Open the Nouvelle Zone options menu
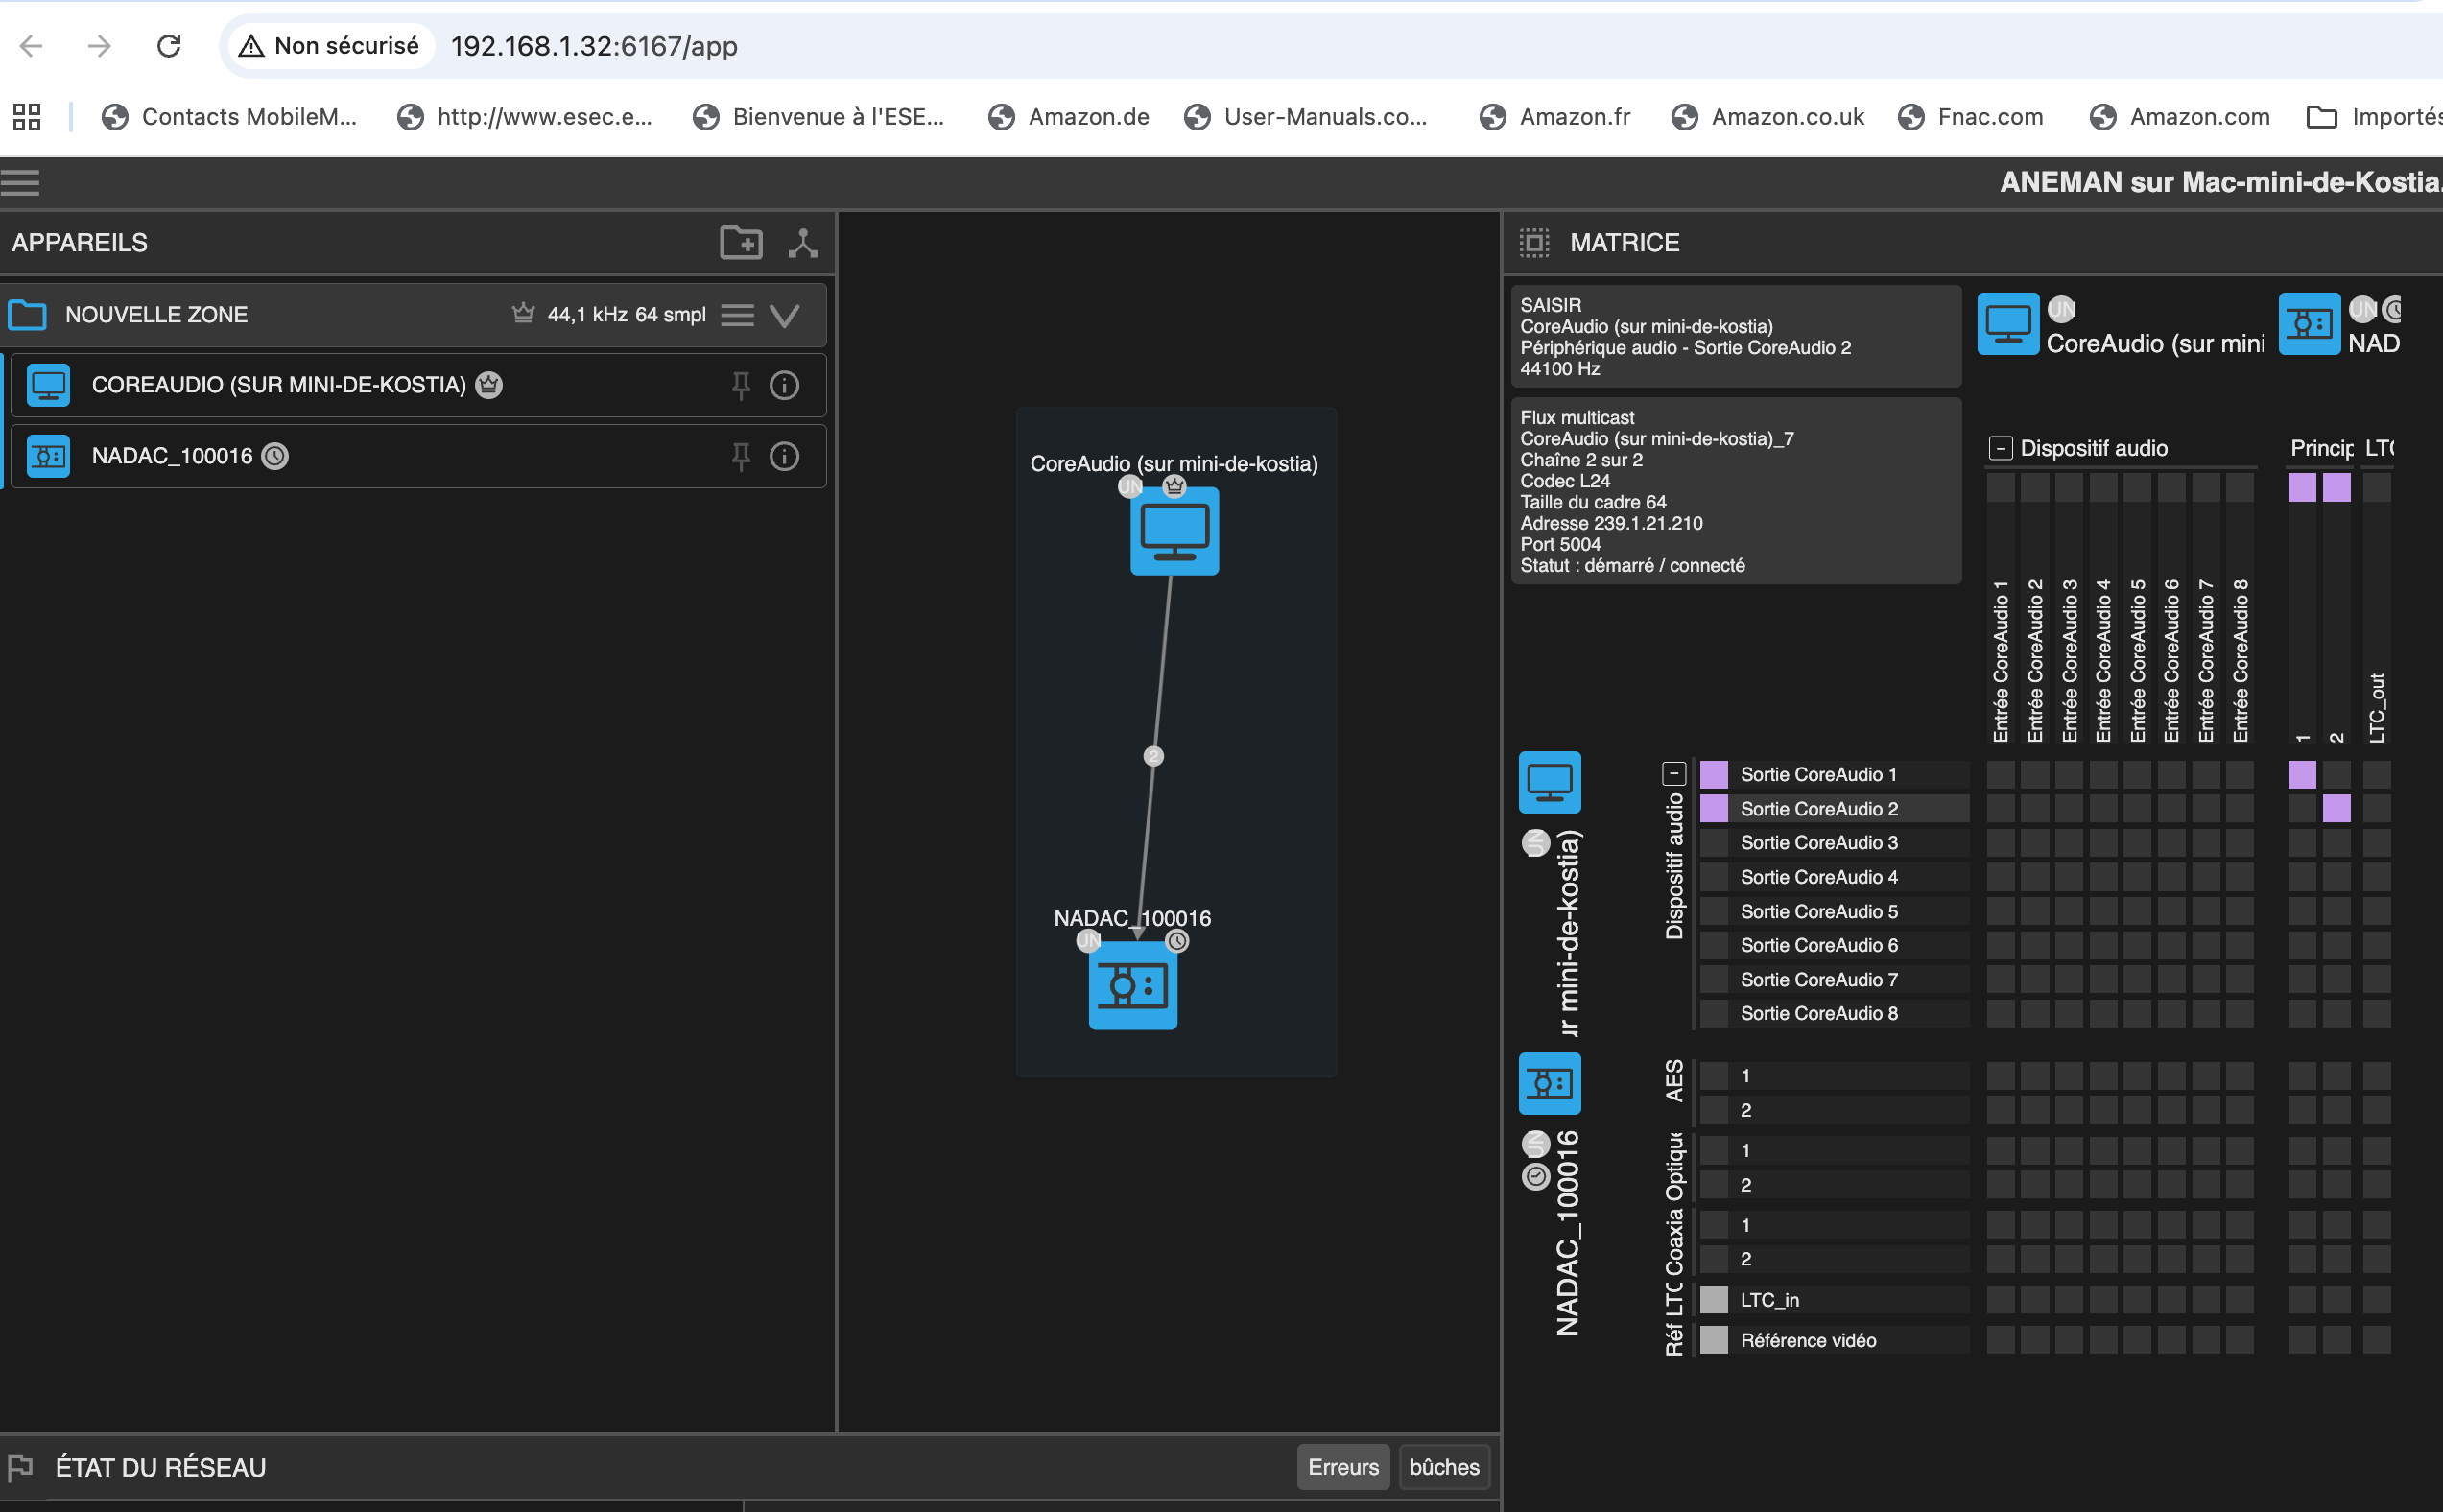This screenshot has height=1512, width=2443. 738,316
